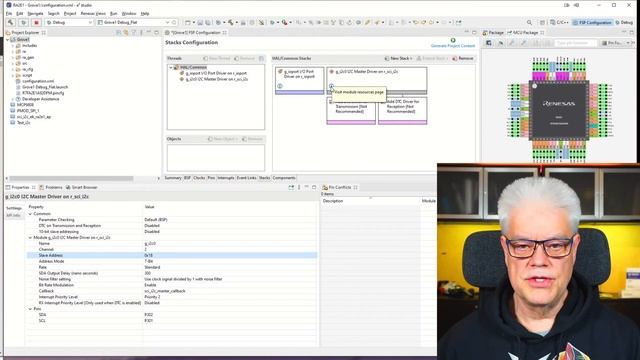This screenshot has width=640, height=360.
Task: Open the File menu
Action: pyautogui.click(x=9, y=13)
